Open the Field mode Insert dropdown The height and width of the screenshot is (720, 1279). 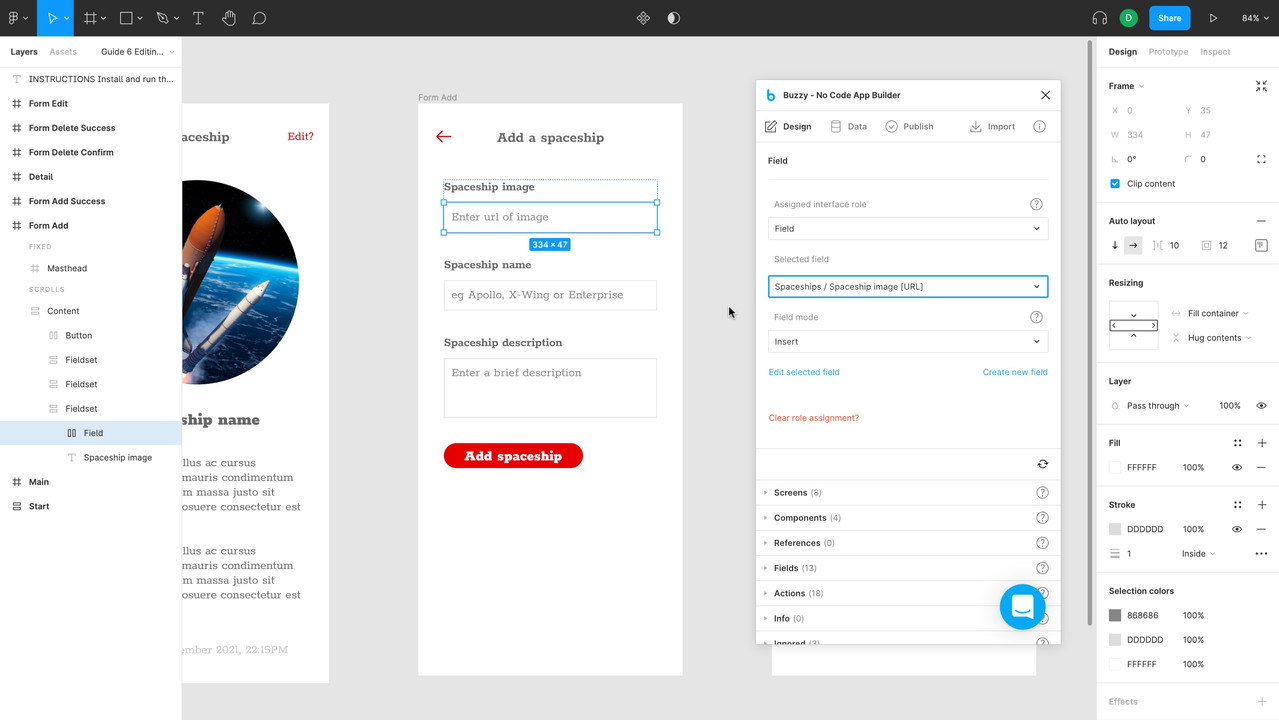click(907, 342)
